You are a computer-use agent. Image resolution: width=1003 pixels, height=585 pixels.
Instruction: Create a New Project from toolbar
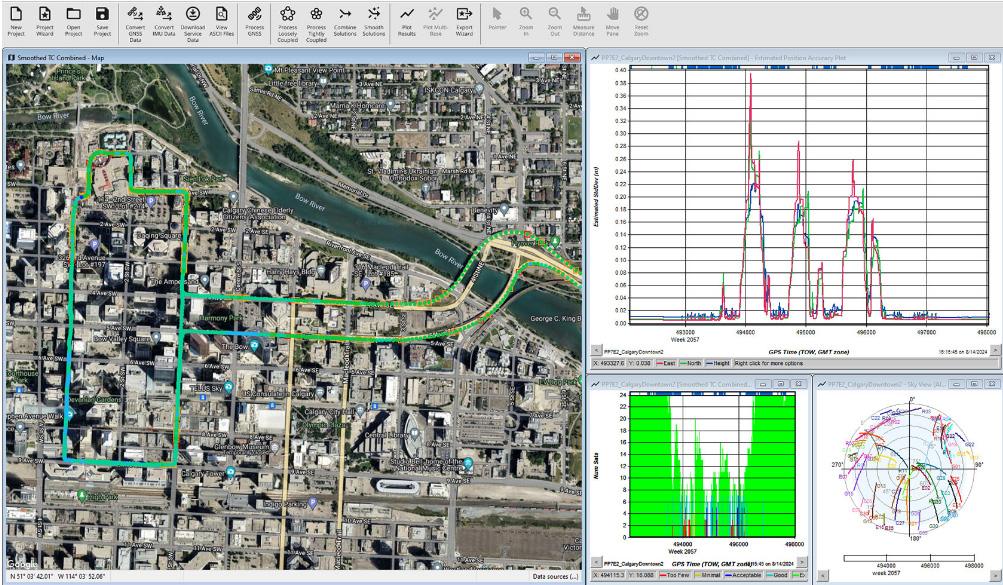[16, 21]
